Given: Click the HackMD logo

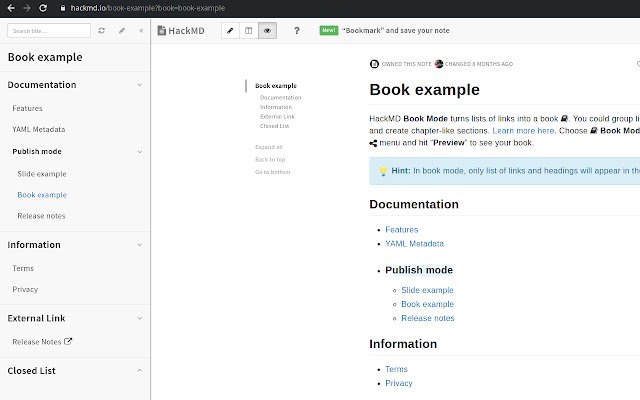Looking at the screenshot, I should point(181,31).
